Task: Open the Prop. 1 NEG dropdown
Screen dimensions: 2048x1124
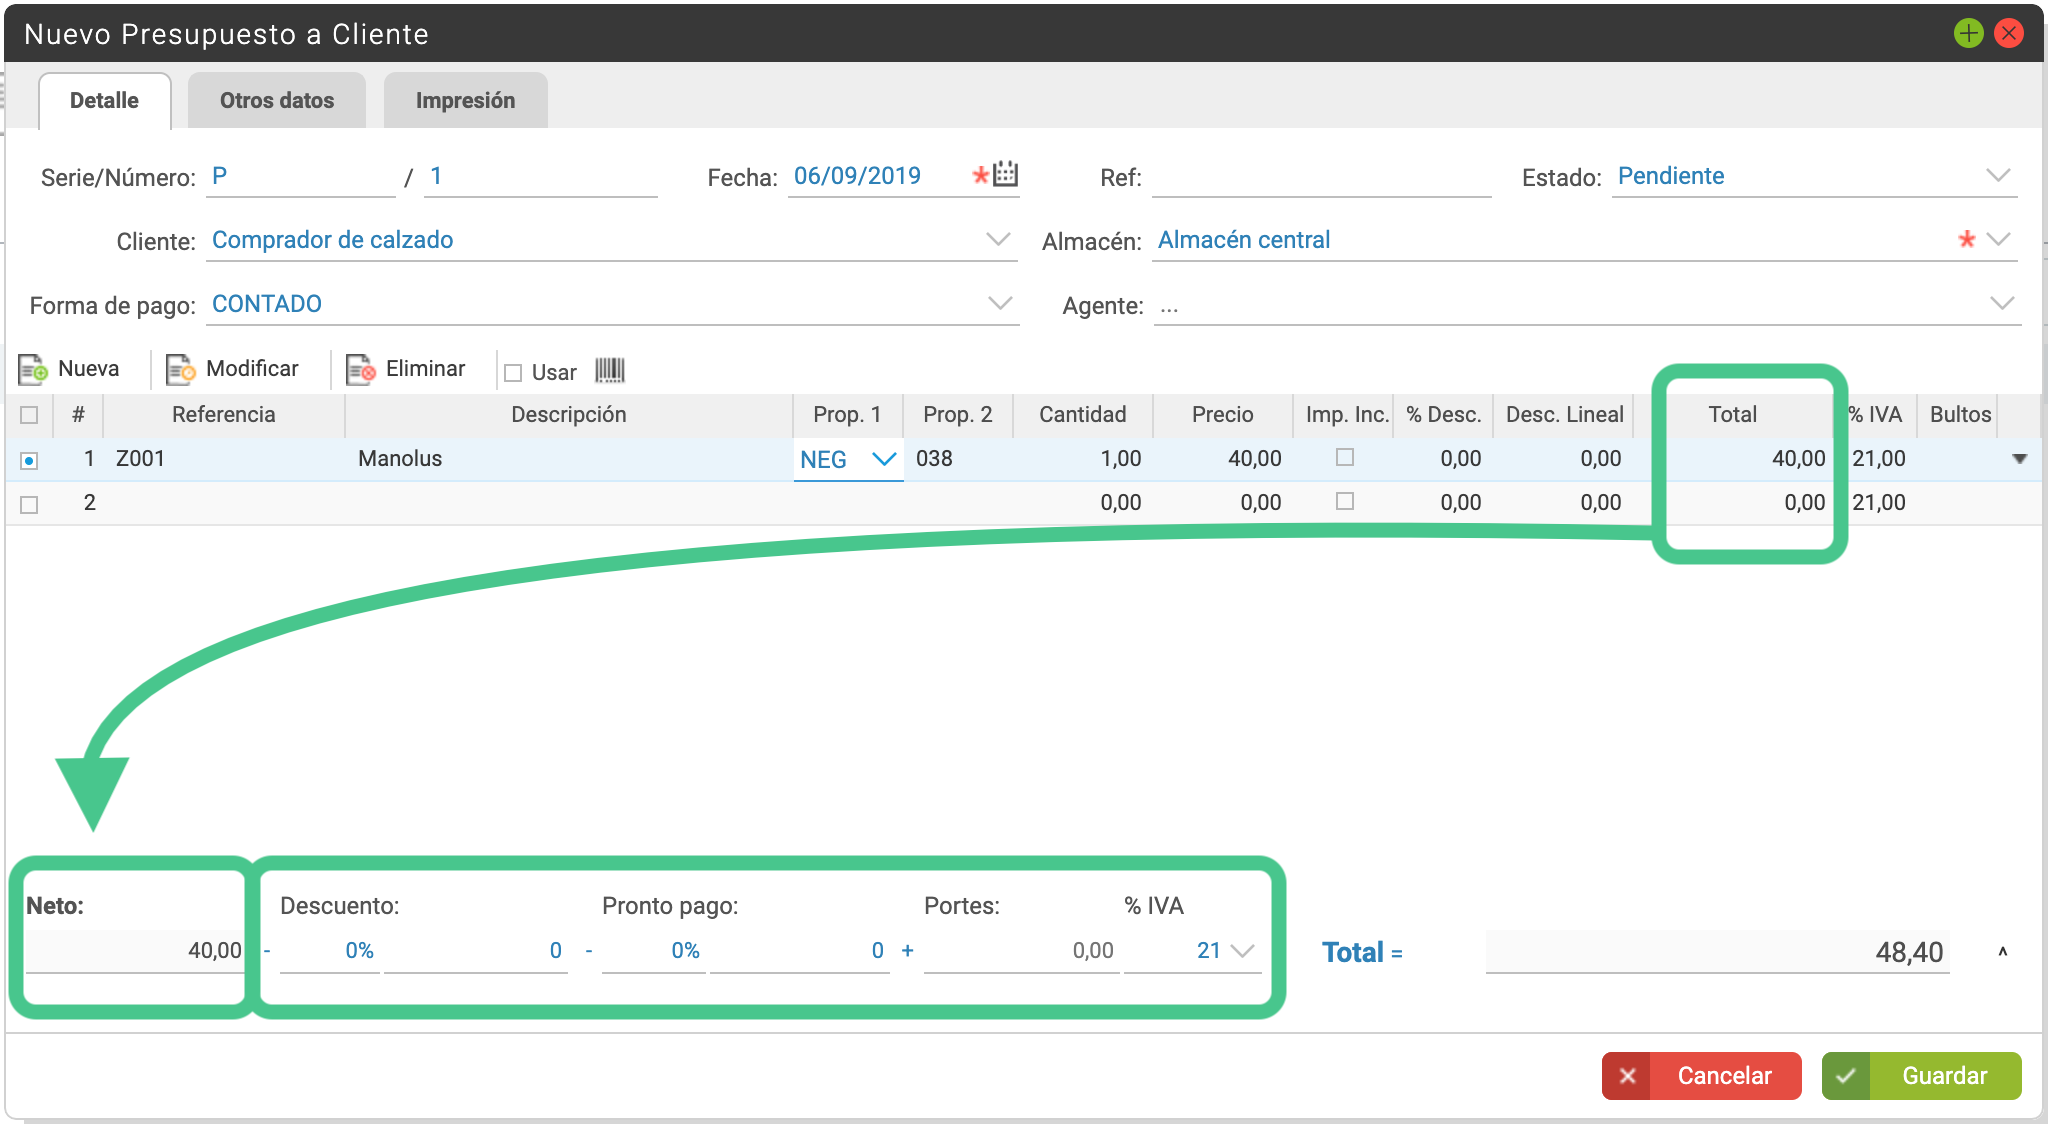Action: [x=848, y=459]
